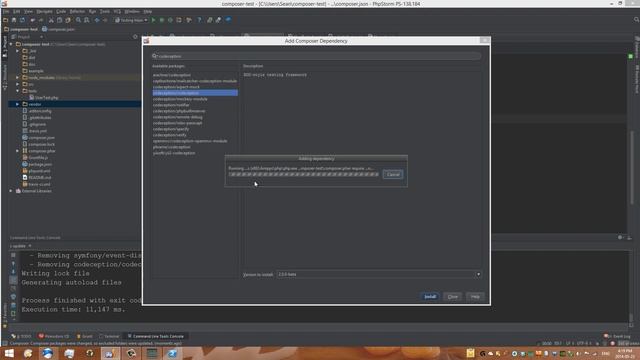This screenshot has height=360, width=640.
Task: Select yiisoft/yii2-codeception package
Action: (174, 153)
